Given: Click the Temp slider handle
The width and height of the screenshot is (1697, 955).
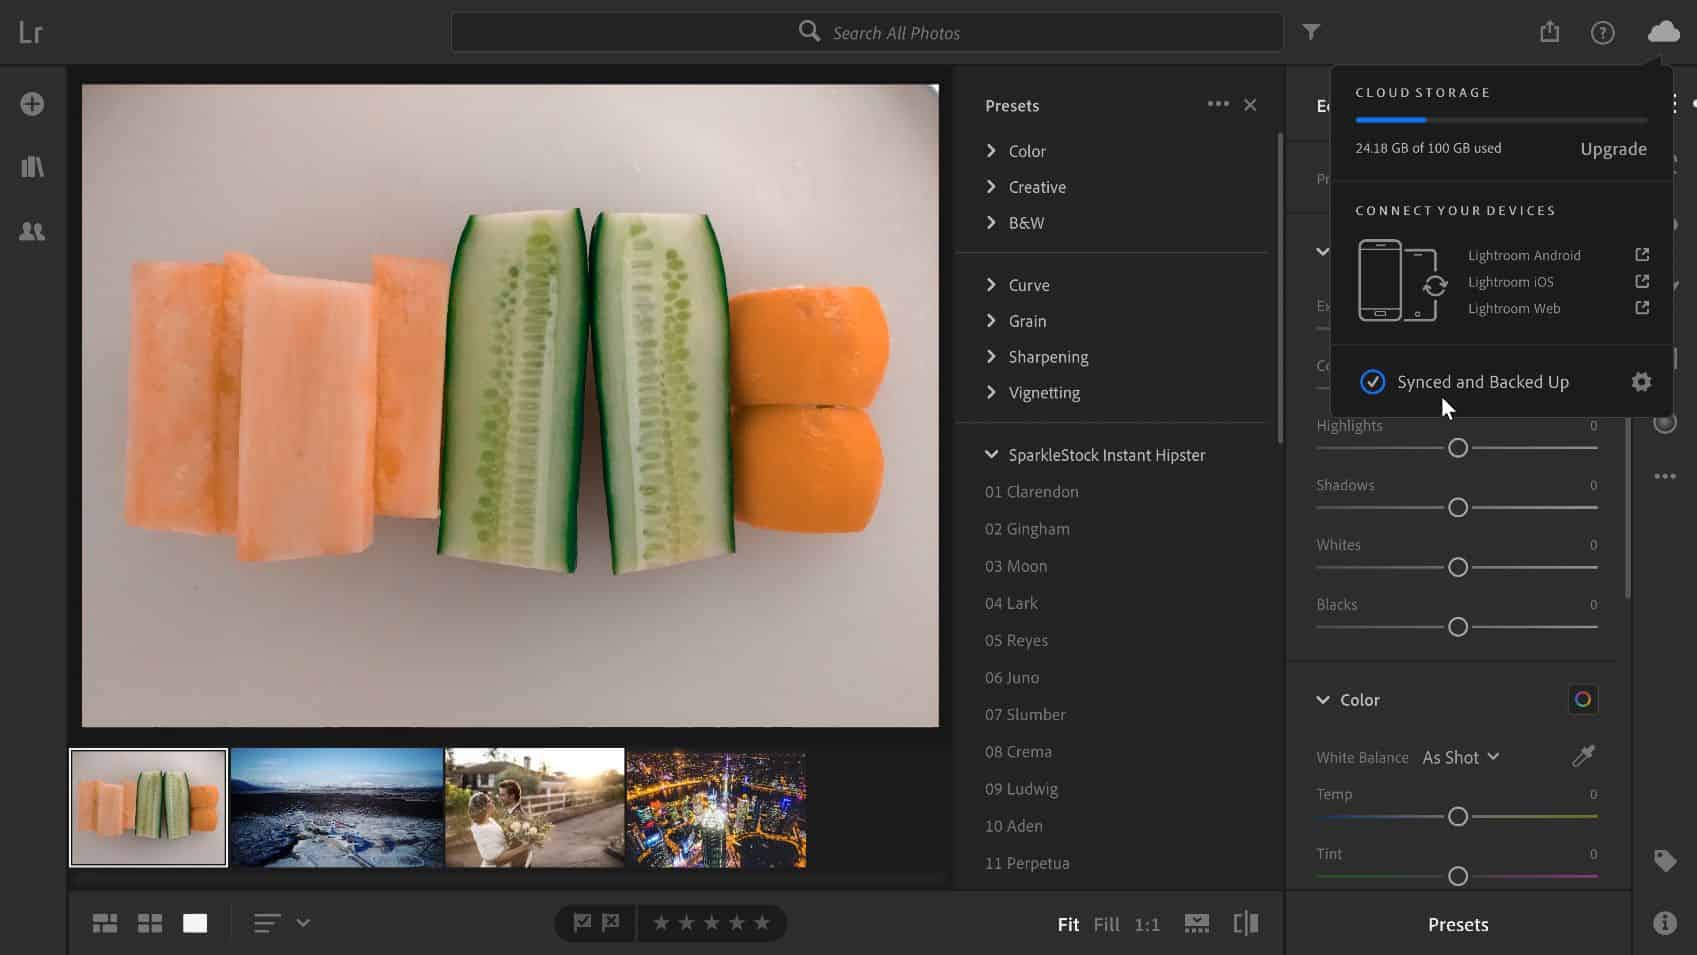Looking at the screenshot, I should pos(1458,817).
